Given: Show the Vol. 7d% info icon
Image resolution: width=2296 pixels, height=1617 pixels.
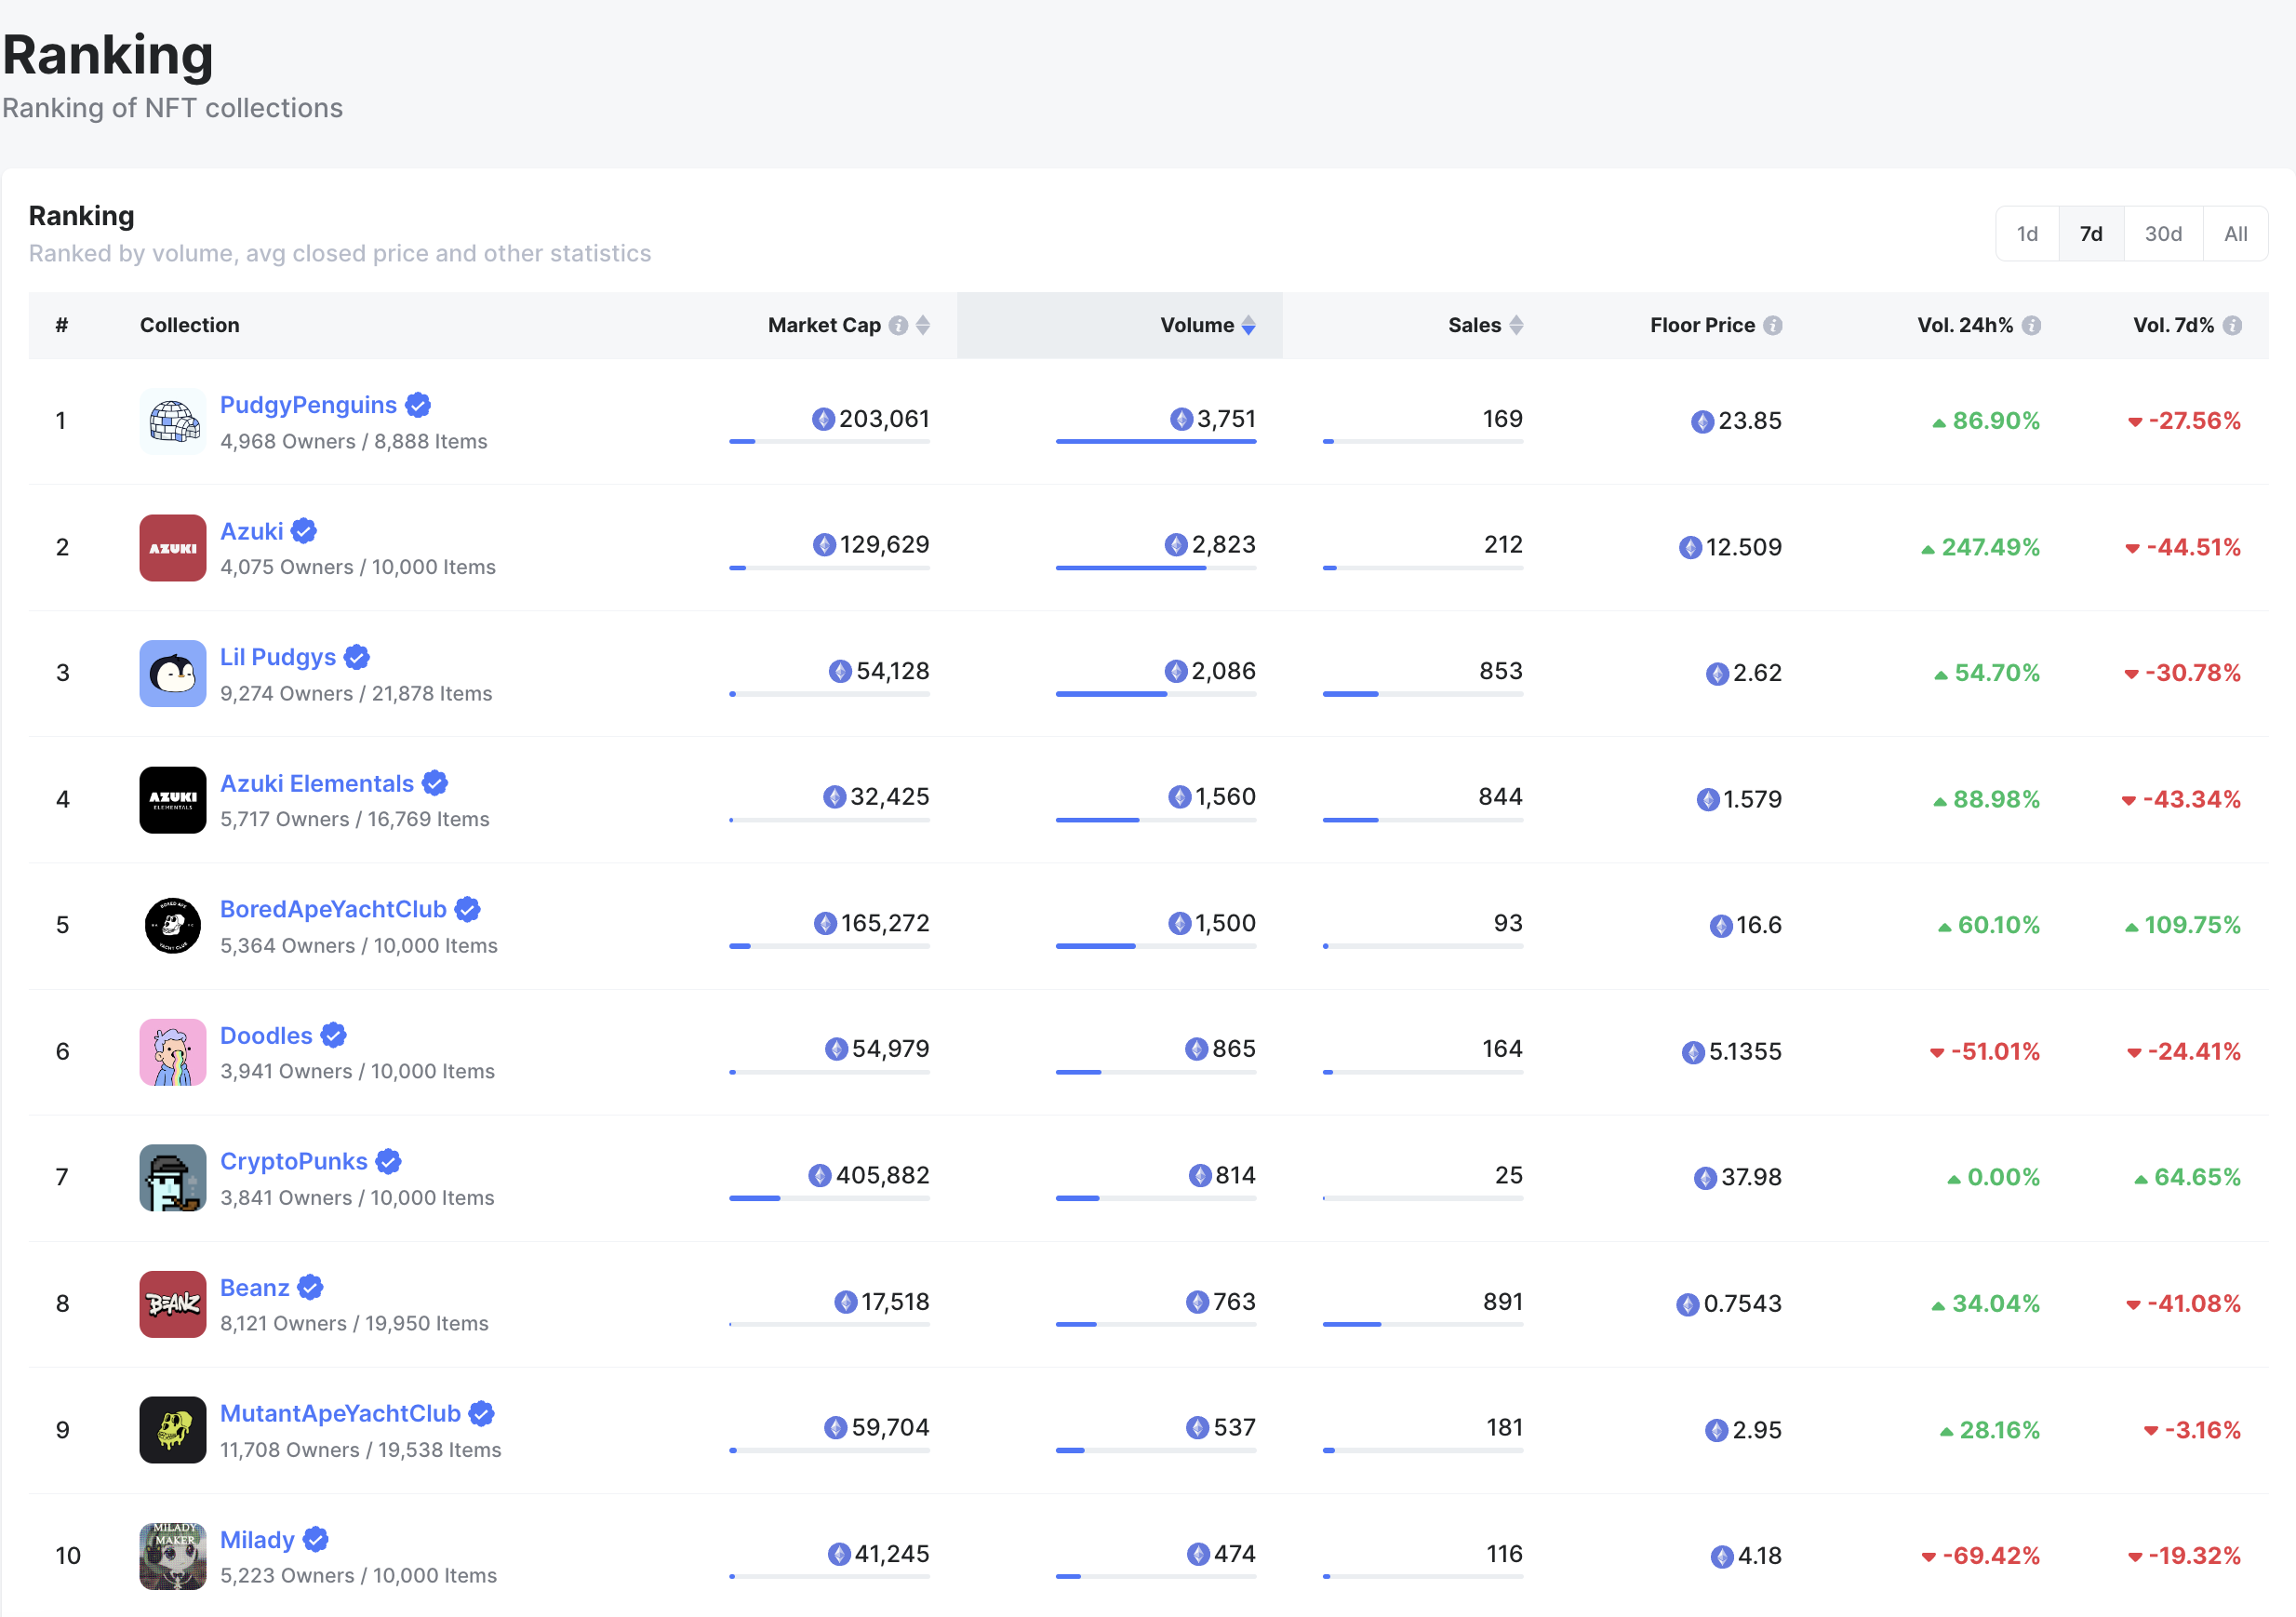Looking at the screenshot, I should 2232,325.
